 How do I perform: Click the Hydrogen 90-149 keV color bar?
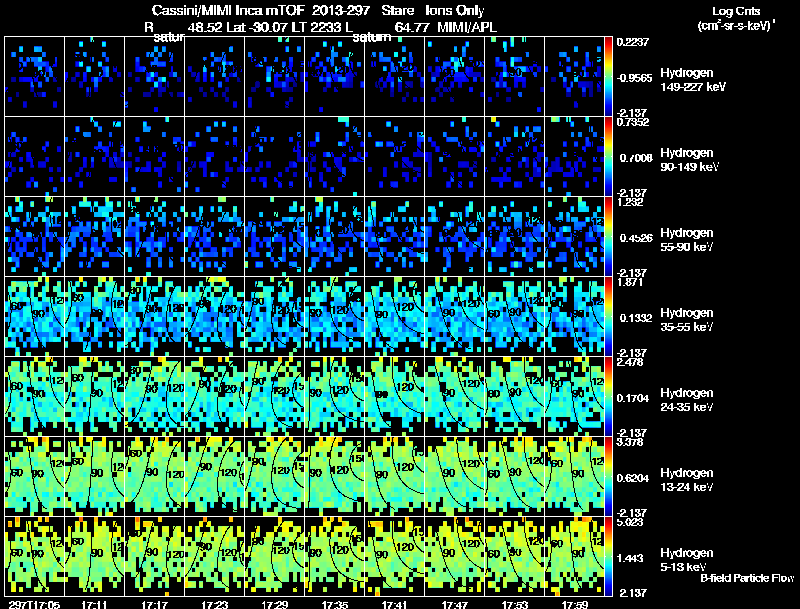tap(608, 157)
